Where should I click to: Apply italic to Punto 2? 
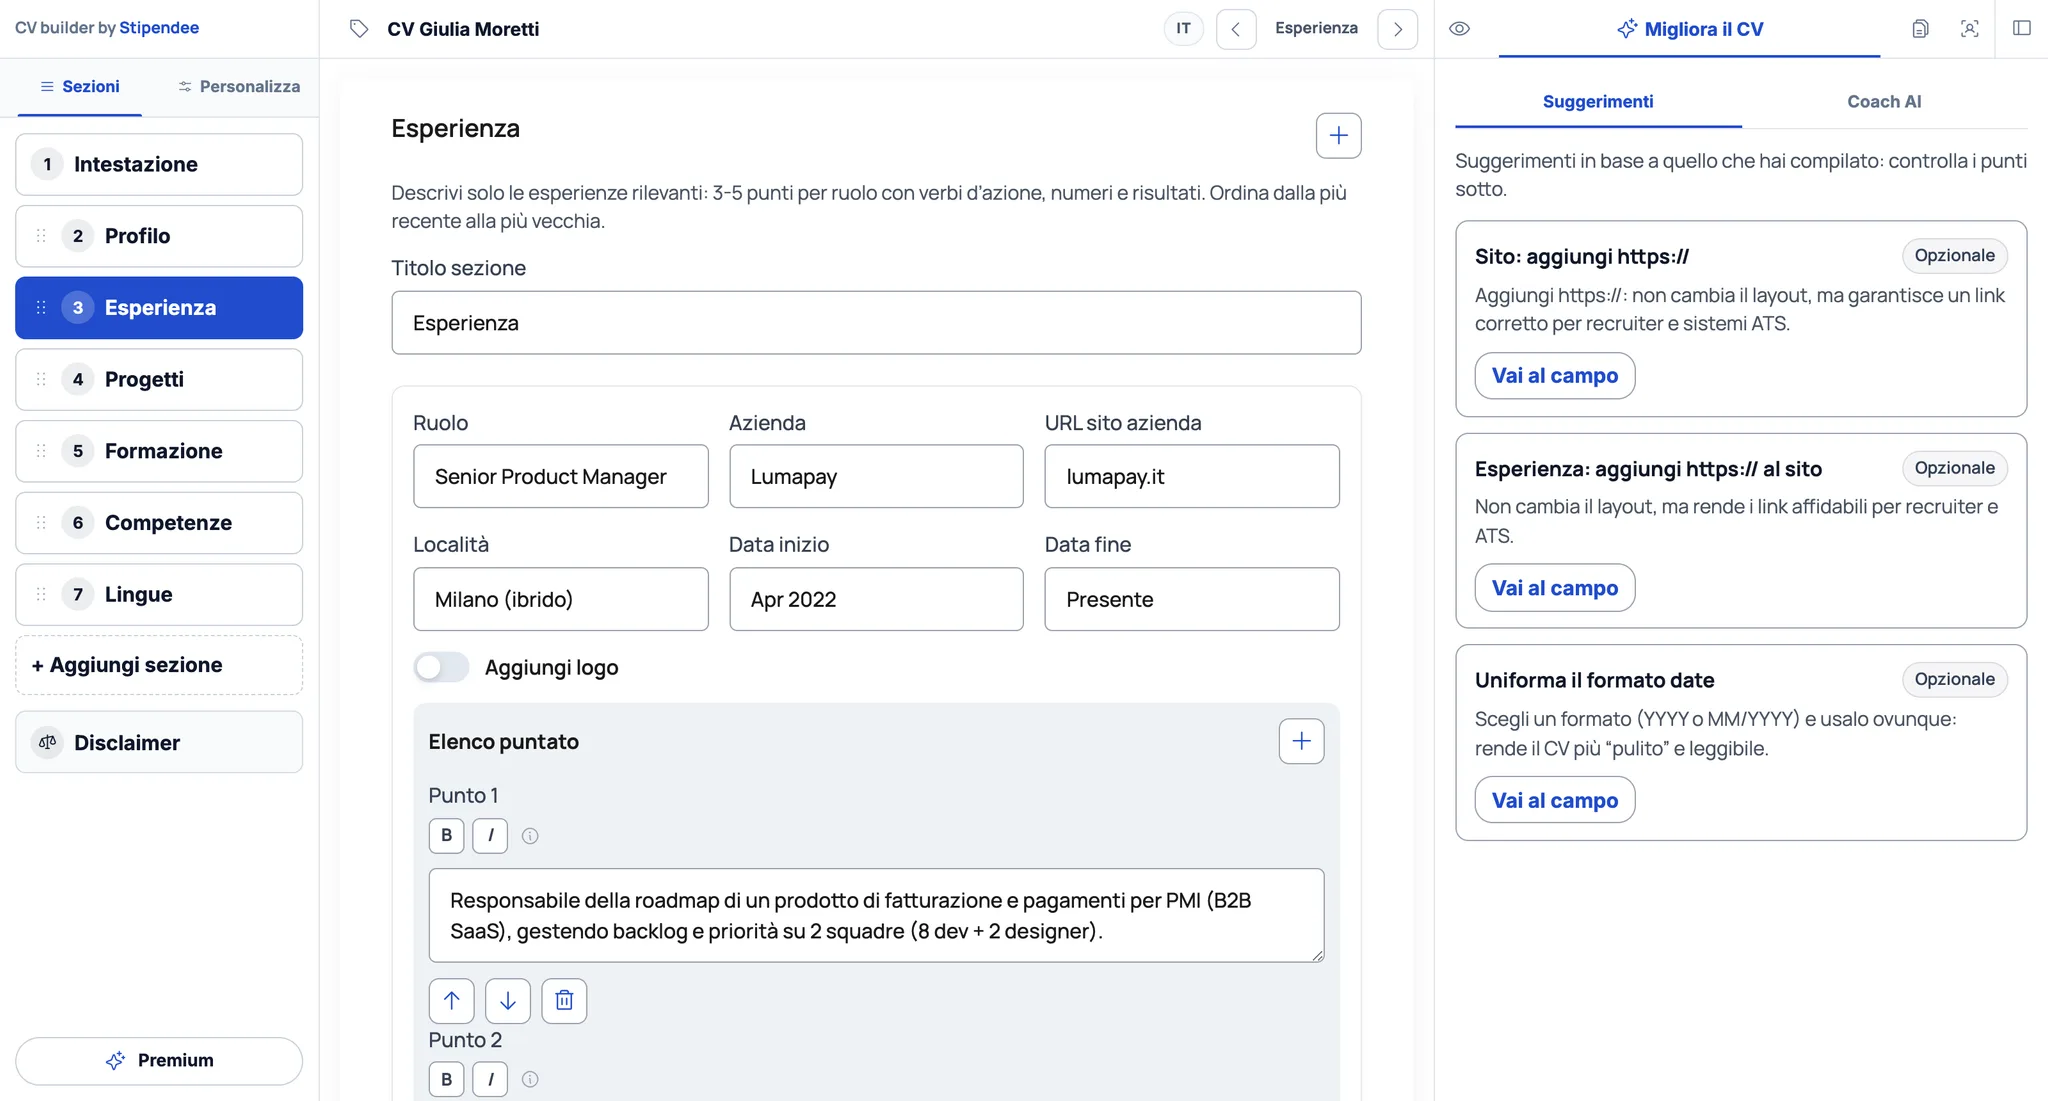point(490,1079)
